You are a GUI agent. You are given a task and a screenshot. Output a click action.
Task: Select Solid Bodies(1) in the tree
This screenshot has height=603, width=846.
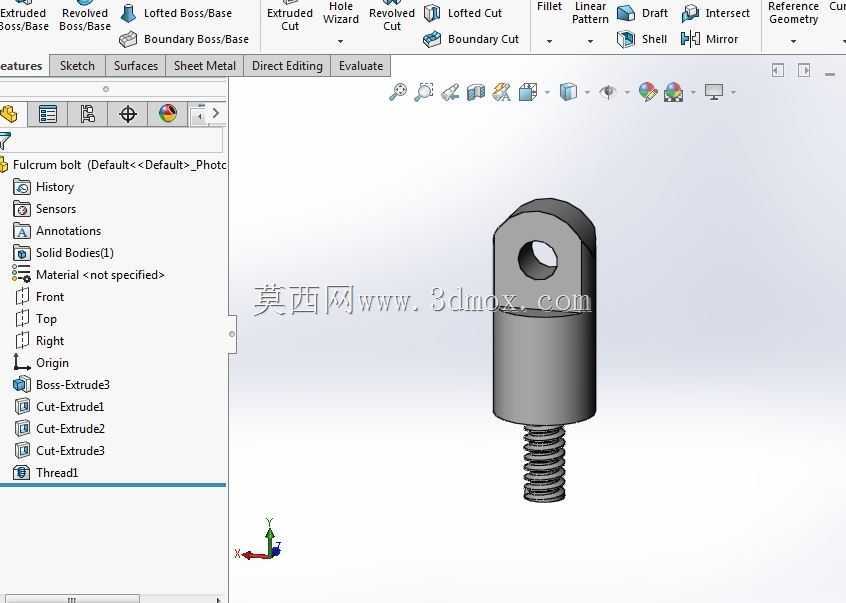tap(63, 252)
